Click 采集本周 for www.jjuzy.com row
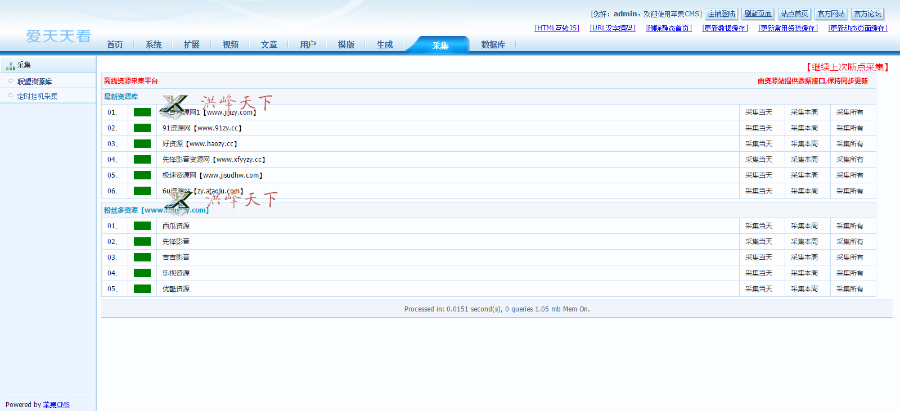The image size is (900, 411). (x=804, y=113)
